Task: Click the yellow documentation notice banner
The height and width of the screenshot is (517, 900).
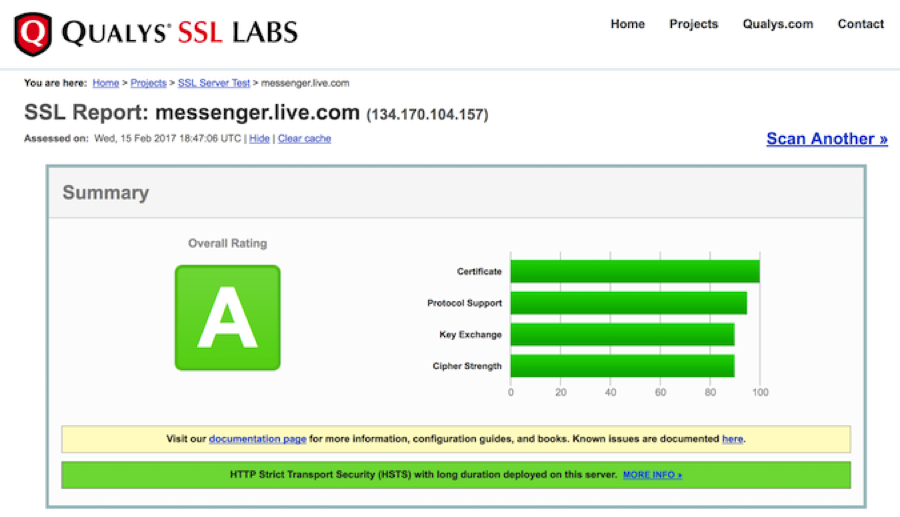Action: click(456, 439)
